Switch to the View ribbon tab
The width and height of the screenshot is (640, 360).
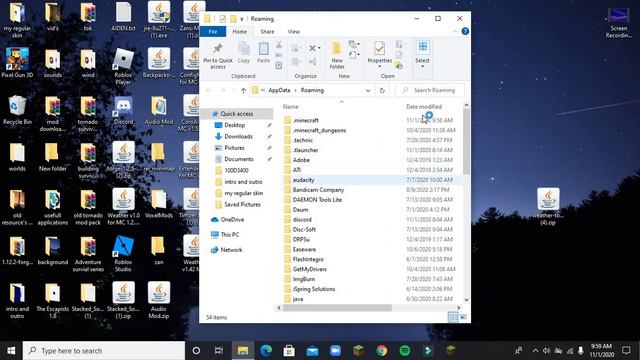[293, 31]
